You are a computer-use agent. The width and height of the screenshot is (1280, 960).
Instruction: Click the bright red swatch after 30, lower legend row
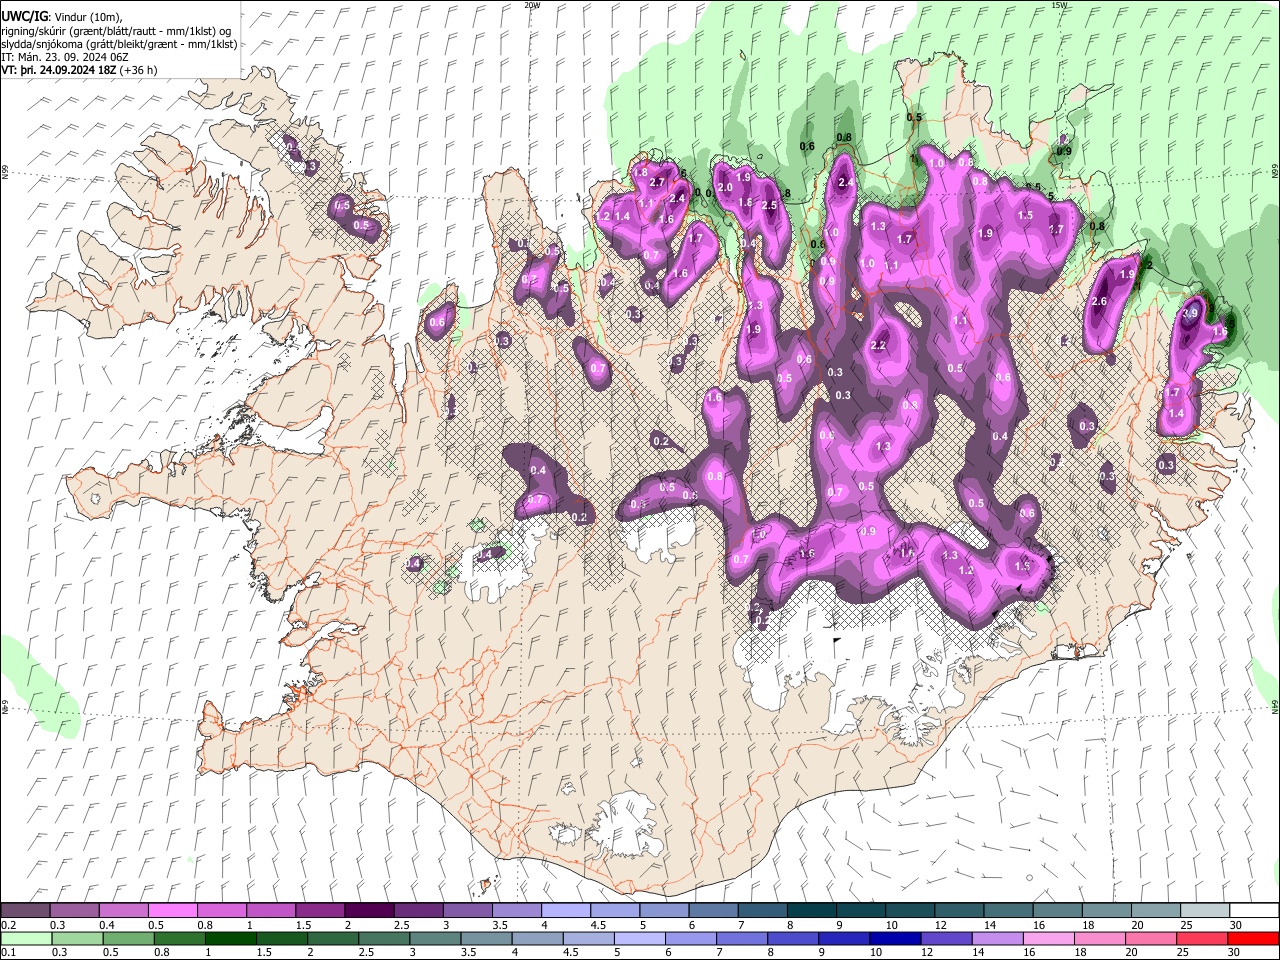click(x=1253, y=938)
